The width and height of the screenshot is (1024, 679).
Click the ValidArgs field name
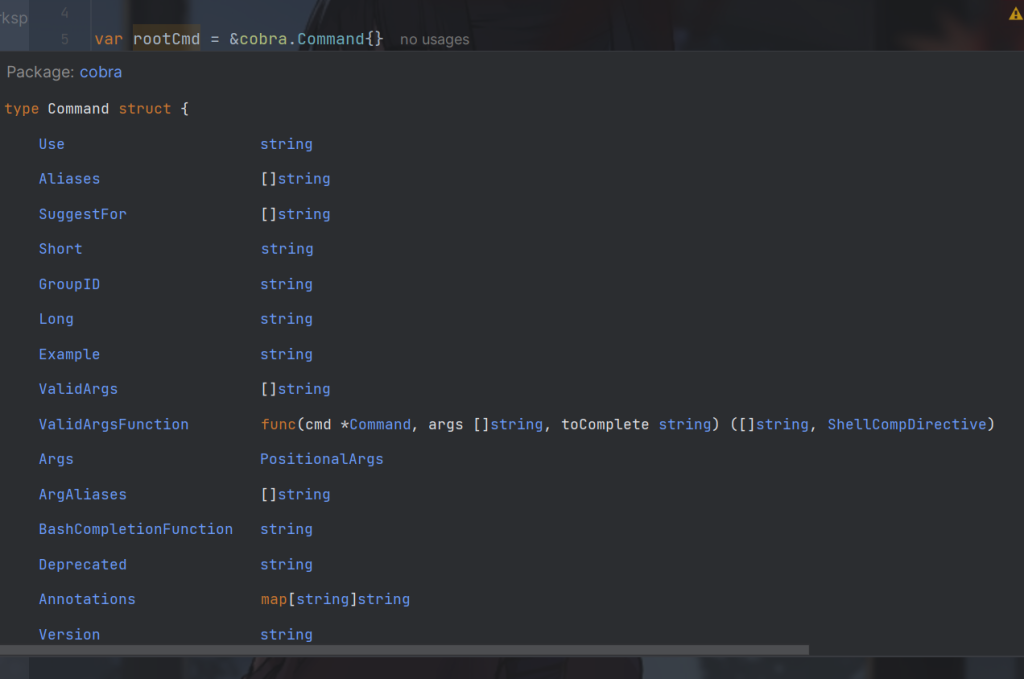(x=78, y=389)
